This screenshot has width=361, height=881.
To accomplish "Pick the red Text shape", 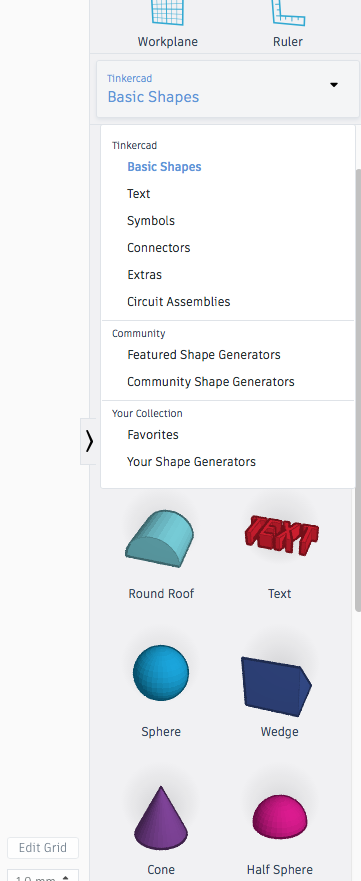I will (x=281, y=535).
